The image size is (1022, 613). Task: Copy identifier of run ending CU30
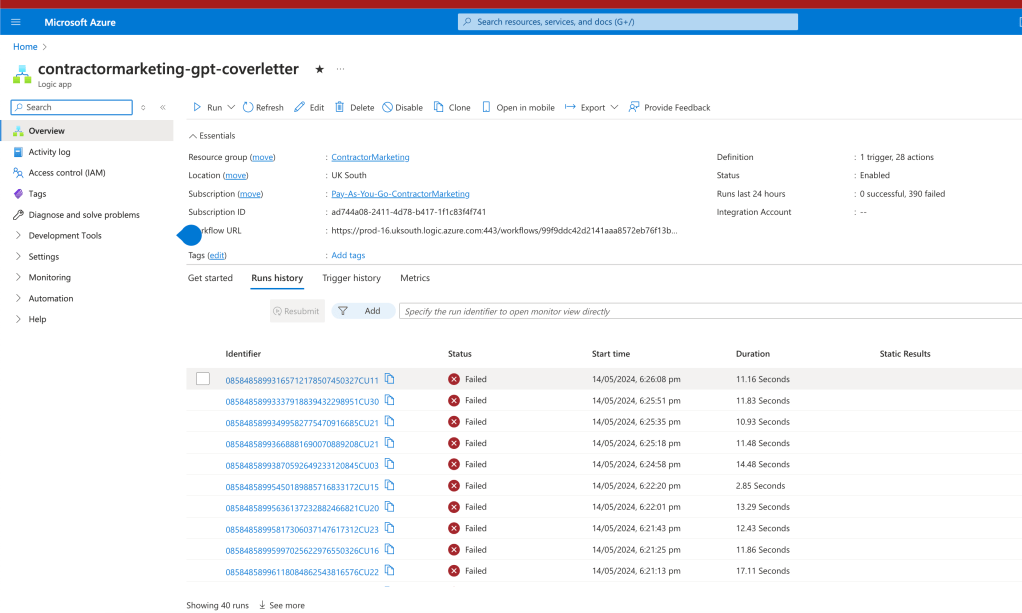(x=389, y=400)
